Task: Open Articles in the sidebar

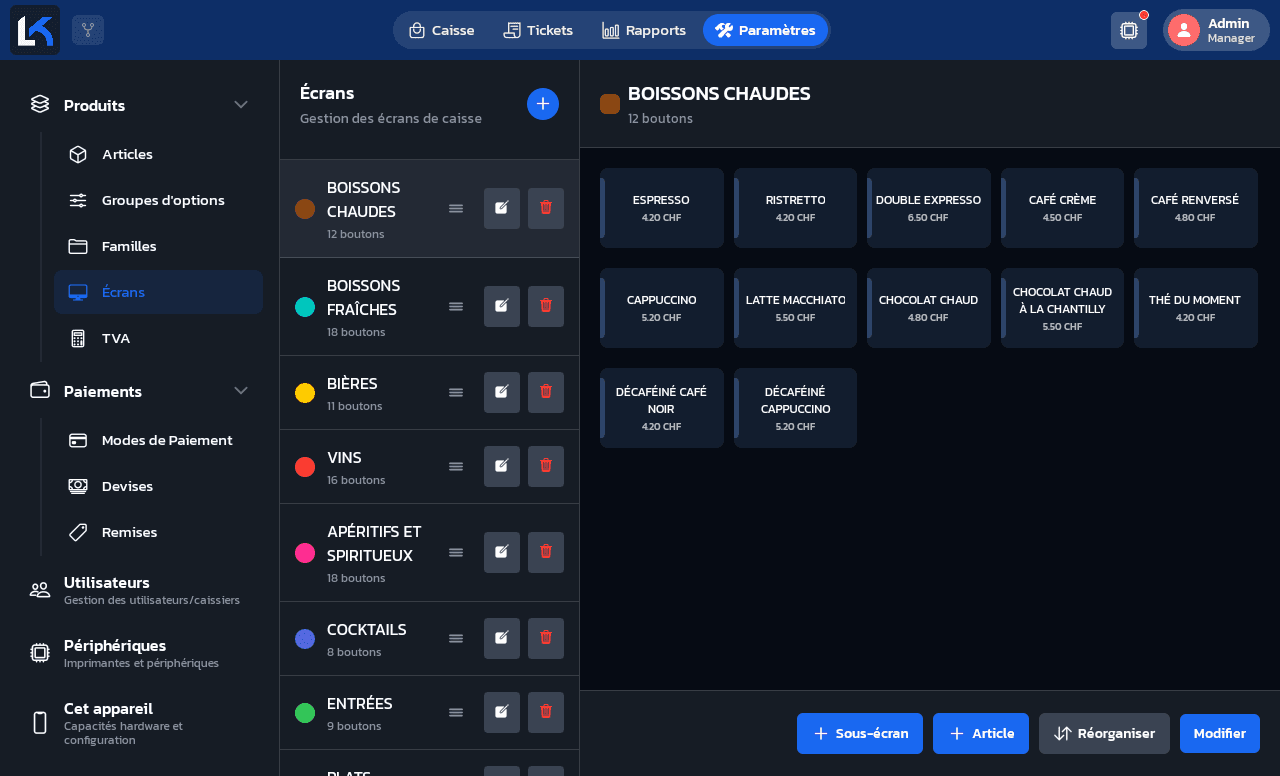Action: (159, 154)
